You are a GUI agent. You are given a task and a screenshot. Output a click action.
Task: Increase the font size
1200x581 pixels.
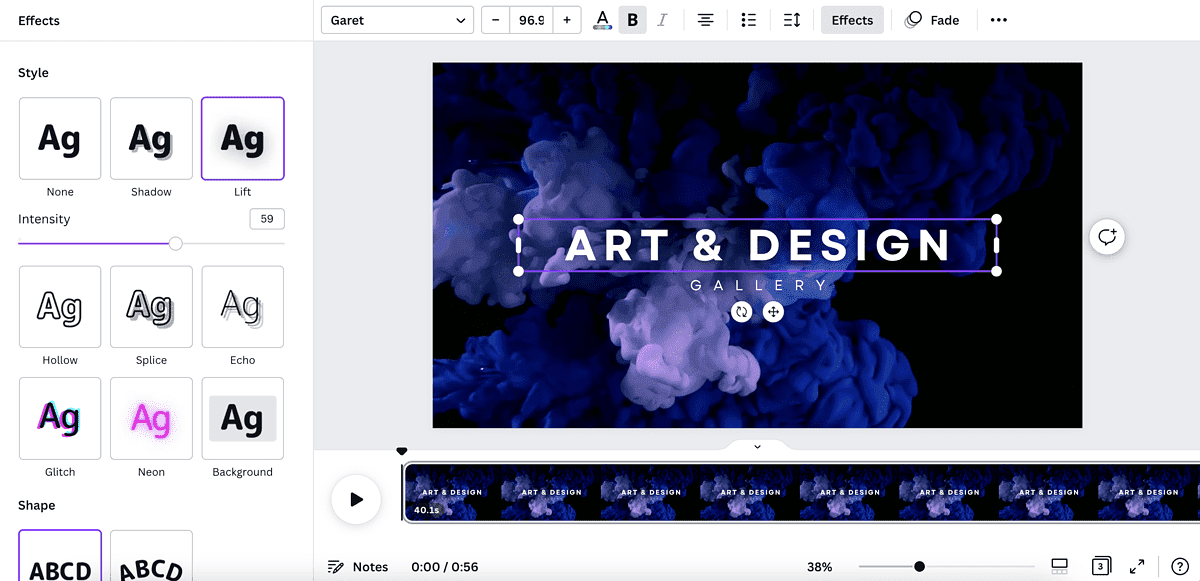point(567,19)
